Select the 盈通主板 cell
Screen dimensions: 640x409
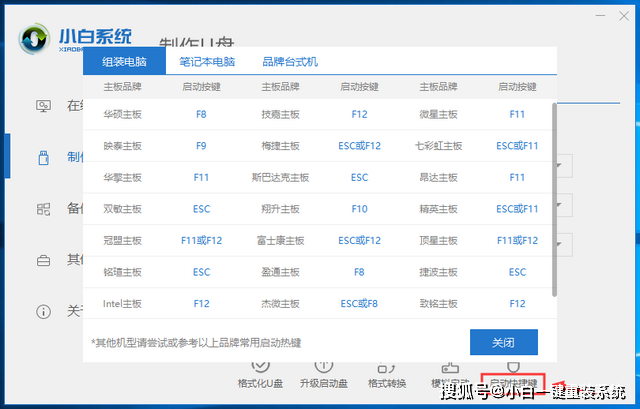280,272
